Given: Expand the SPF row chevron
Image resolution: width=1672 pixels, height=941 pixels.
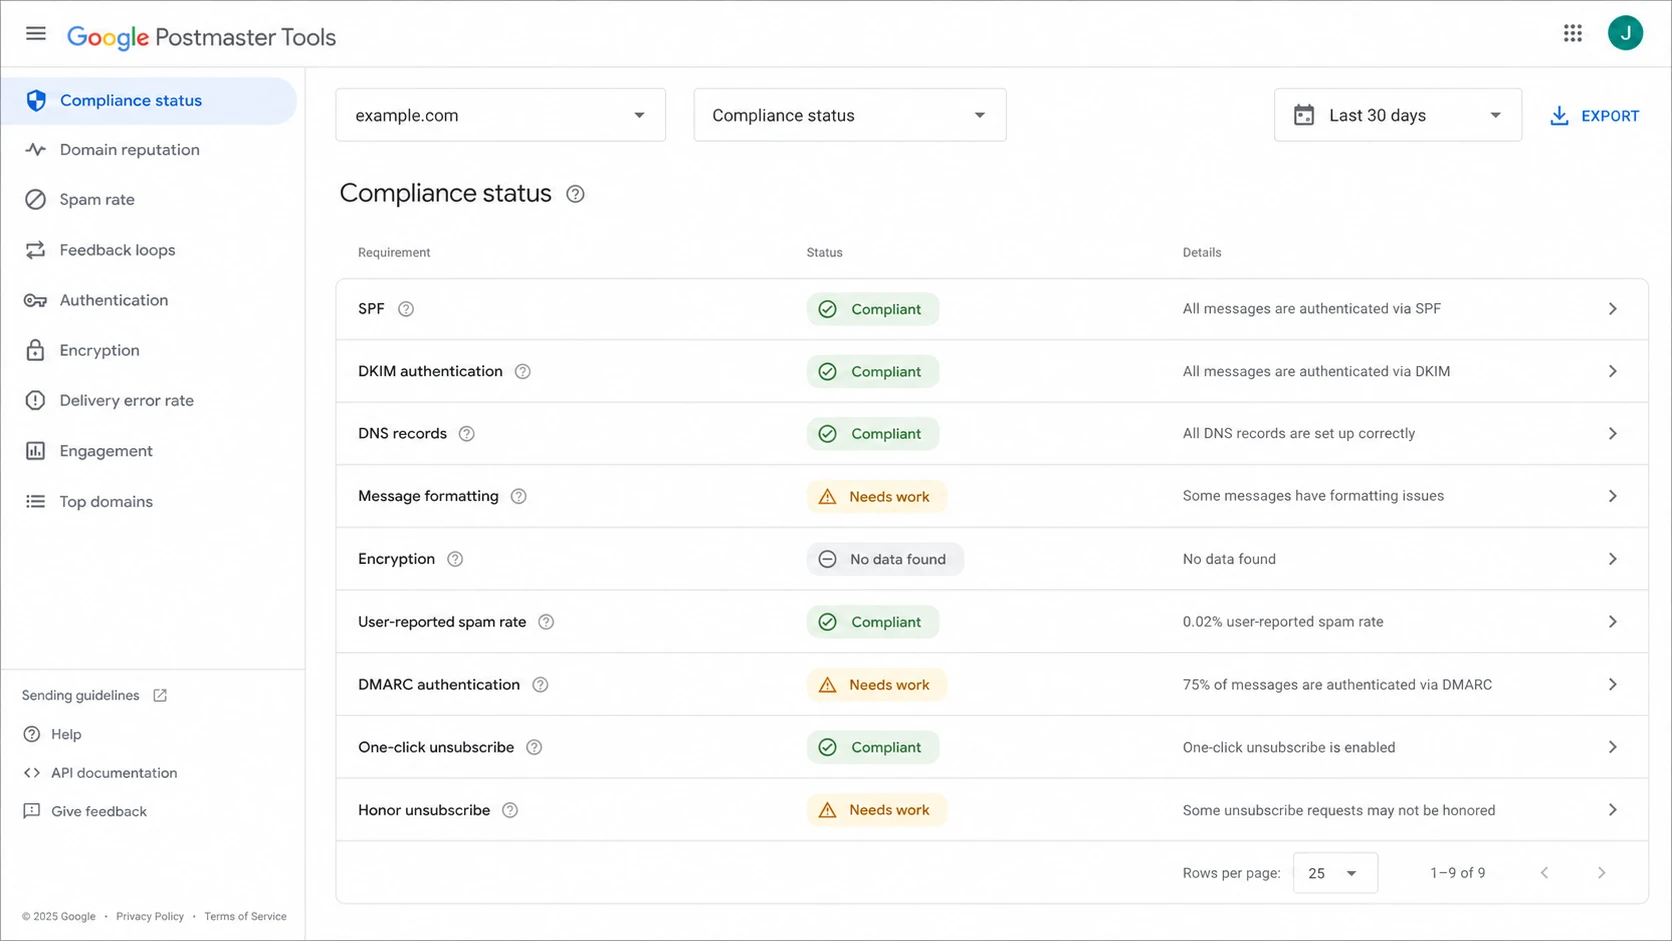Looking at the screenshot, I should (1612, 309).
